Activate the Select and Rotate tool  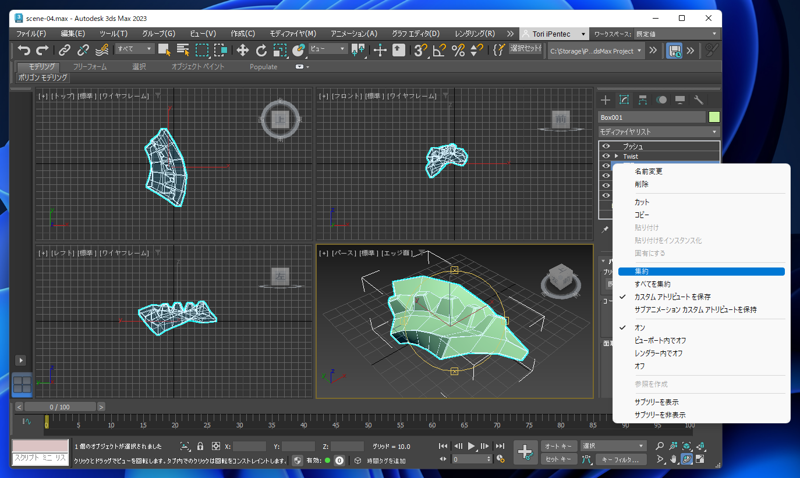point(261,50)
